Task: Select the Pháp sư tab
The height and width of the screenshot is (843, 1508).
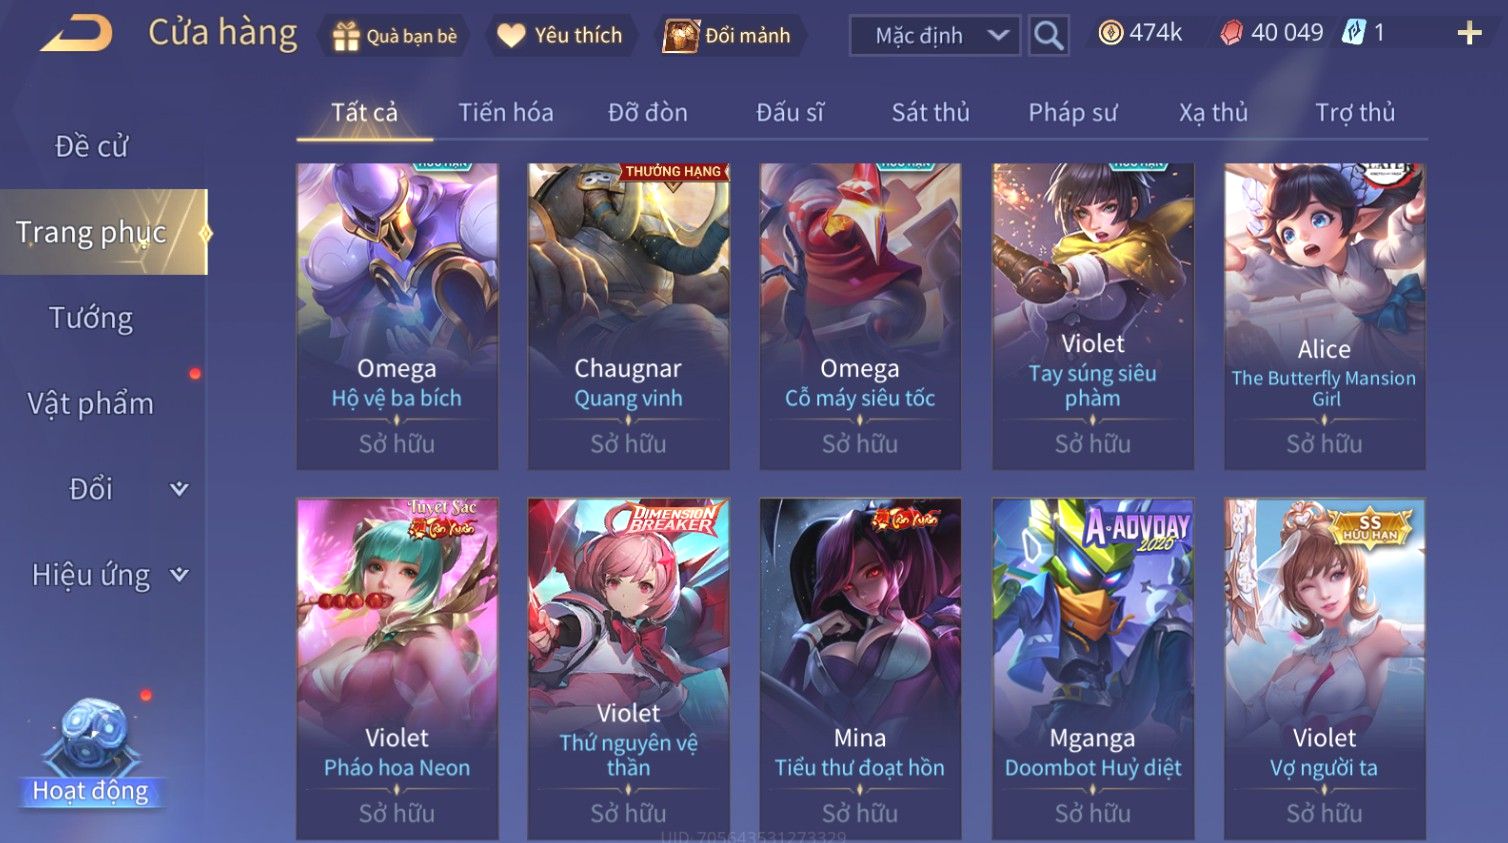Action: (x=1072, y=112)
